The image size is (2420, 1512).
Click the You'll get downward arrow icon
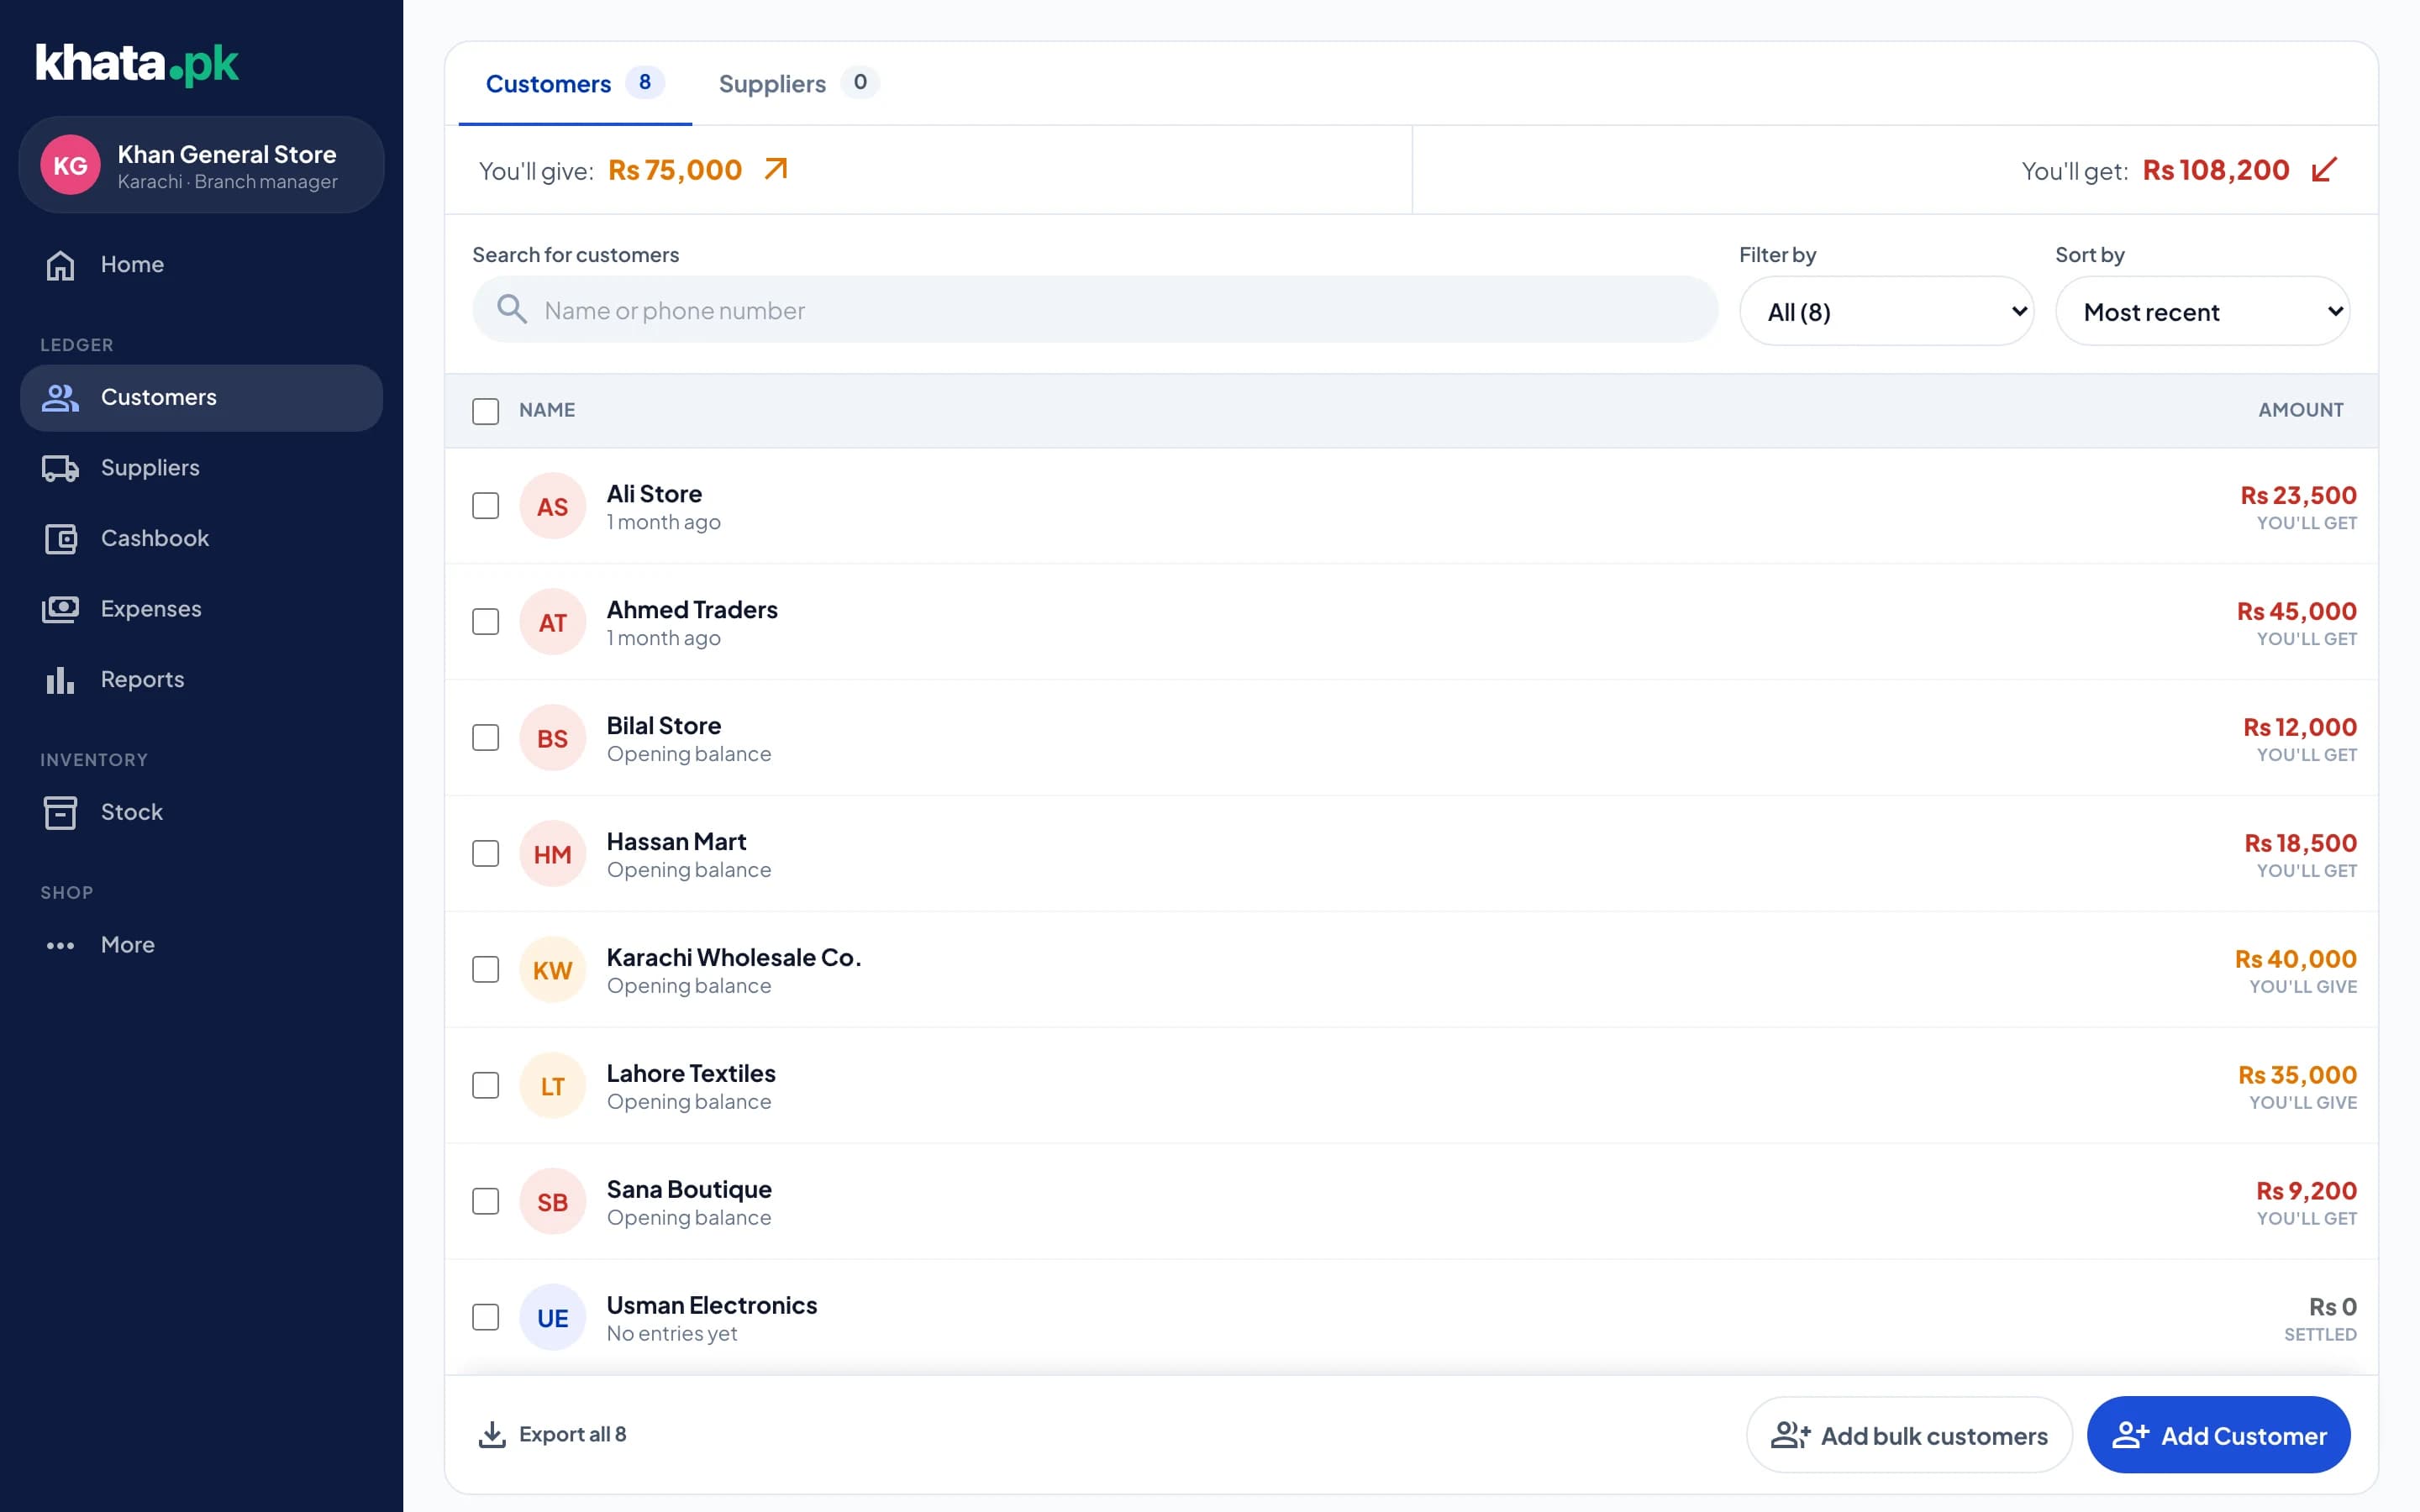[x=2324, y=169]
